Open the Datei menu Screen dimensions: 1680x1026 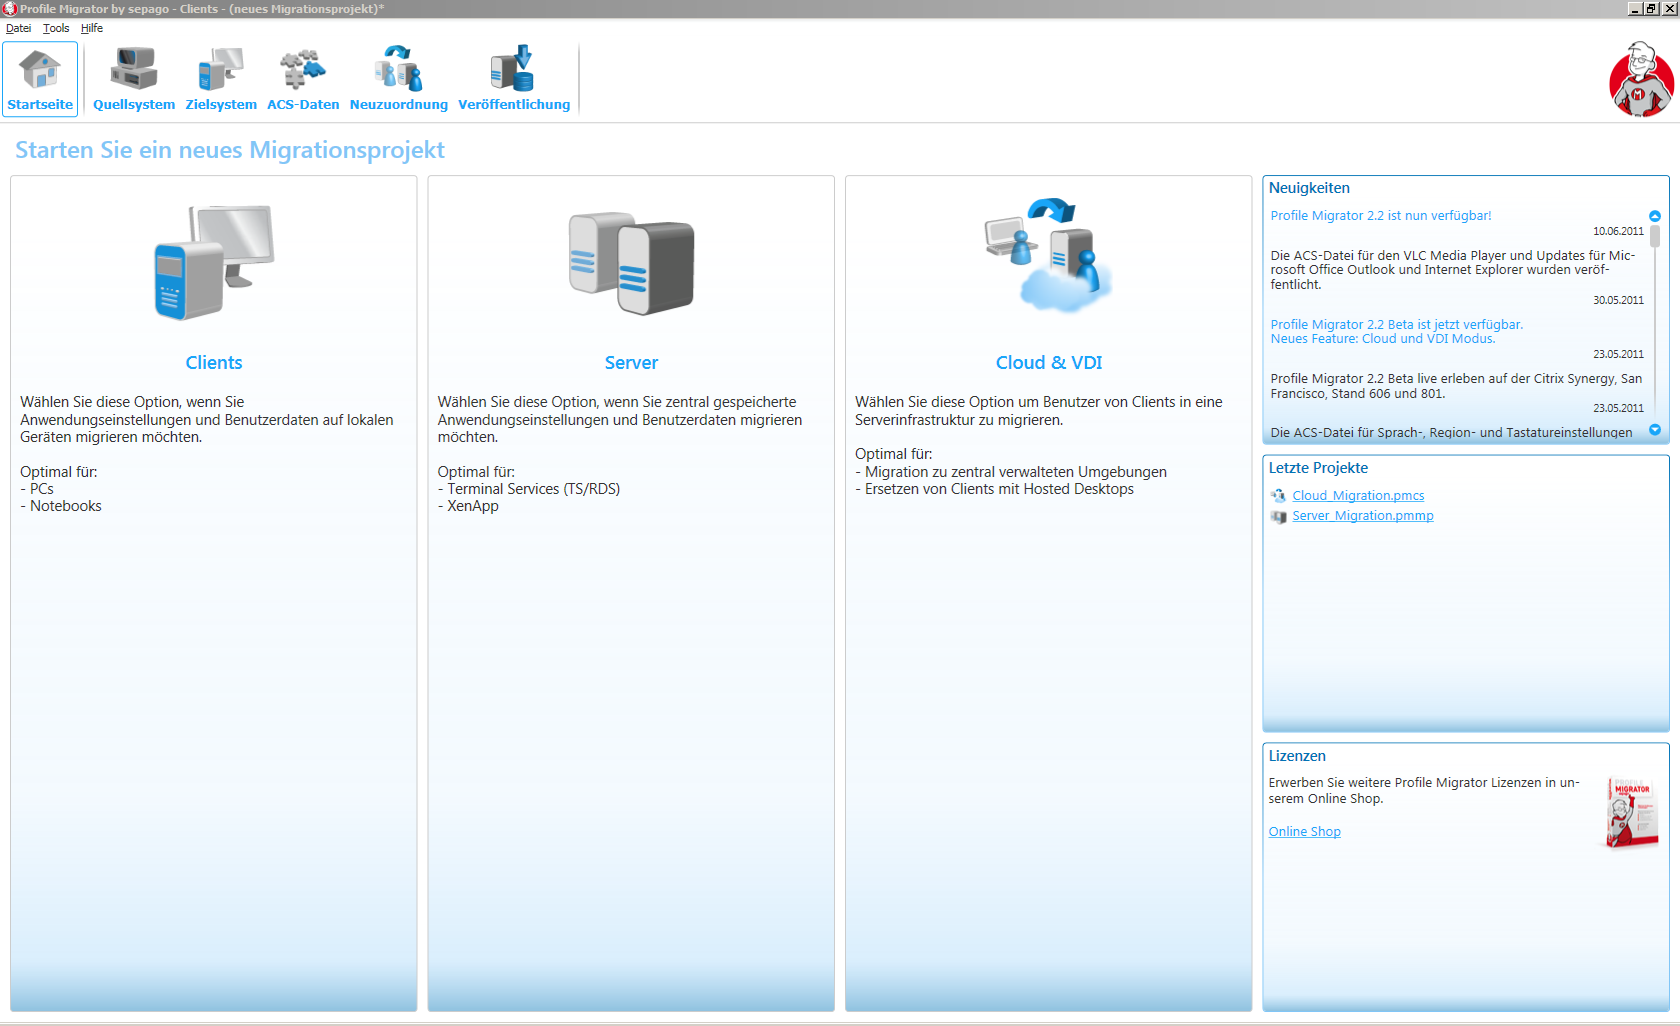pyautogui.click(x=18, y=28)
